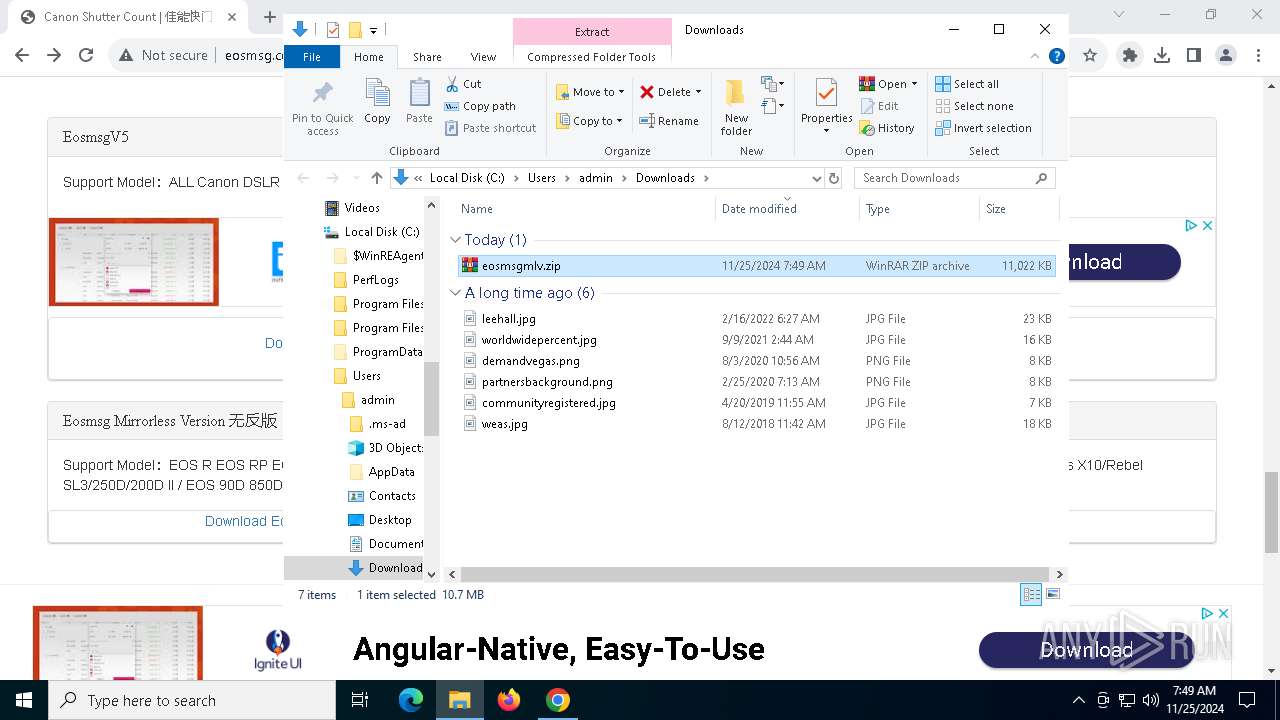
Task: Click the Cut scissors command
Action: 463,84
